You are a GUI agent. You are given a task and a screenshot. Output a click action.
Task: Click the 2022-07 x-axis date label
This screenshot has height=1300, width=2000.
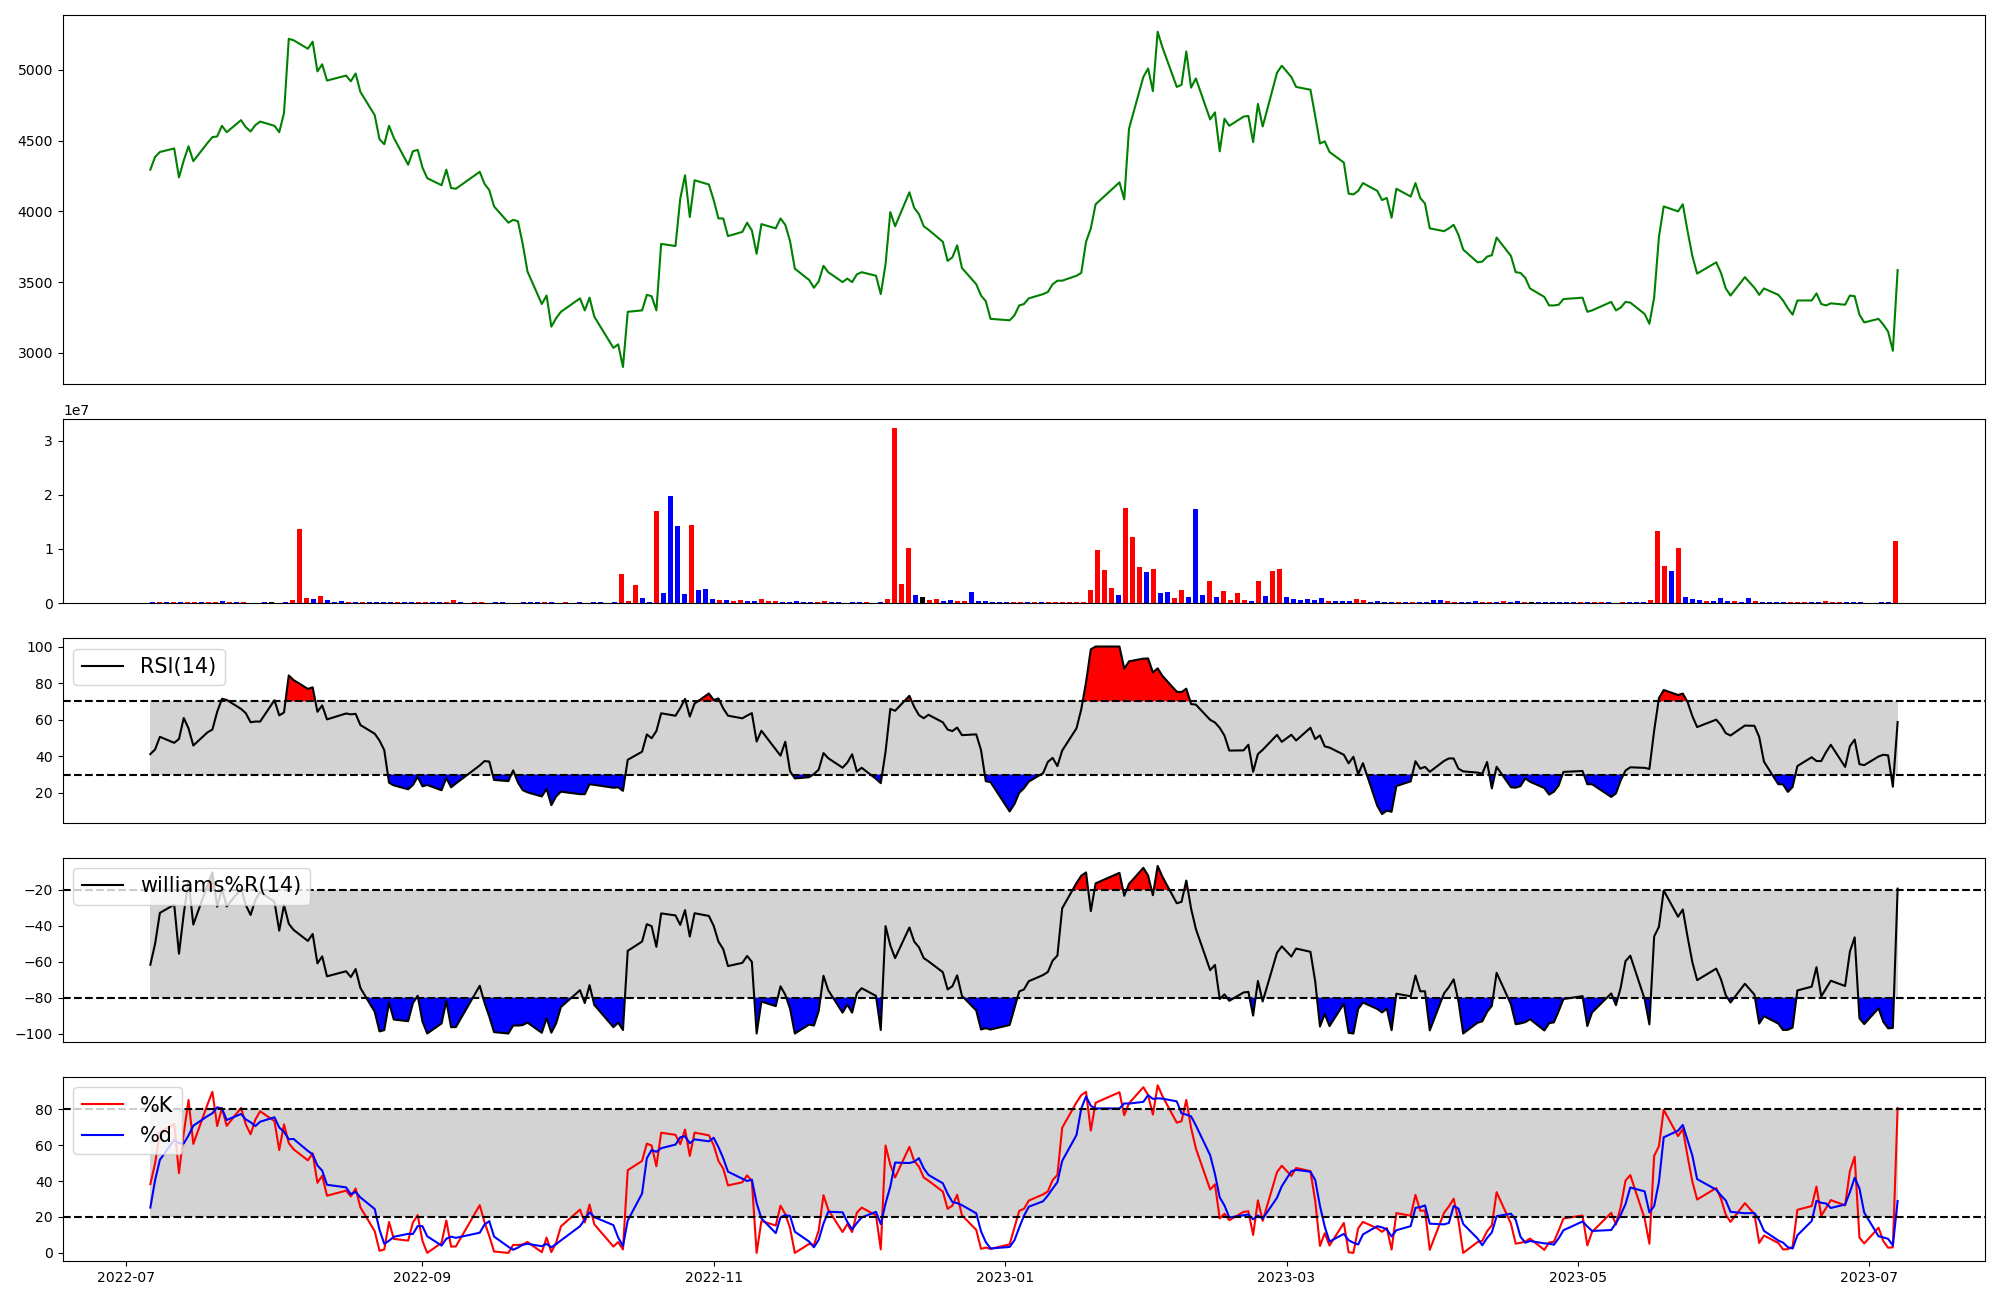coord(126,1277)
